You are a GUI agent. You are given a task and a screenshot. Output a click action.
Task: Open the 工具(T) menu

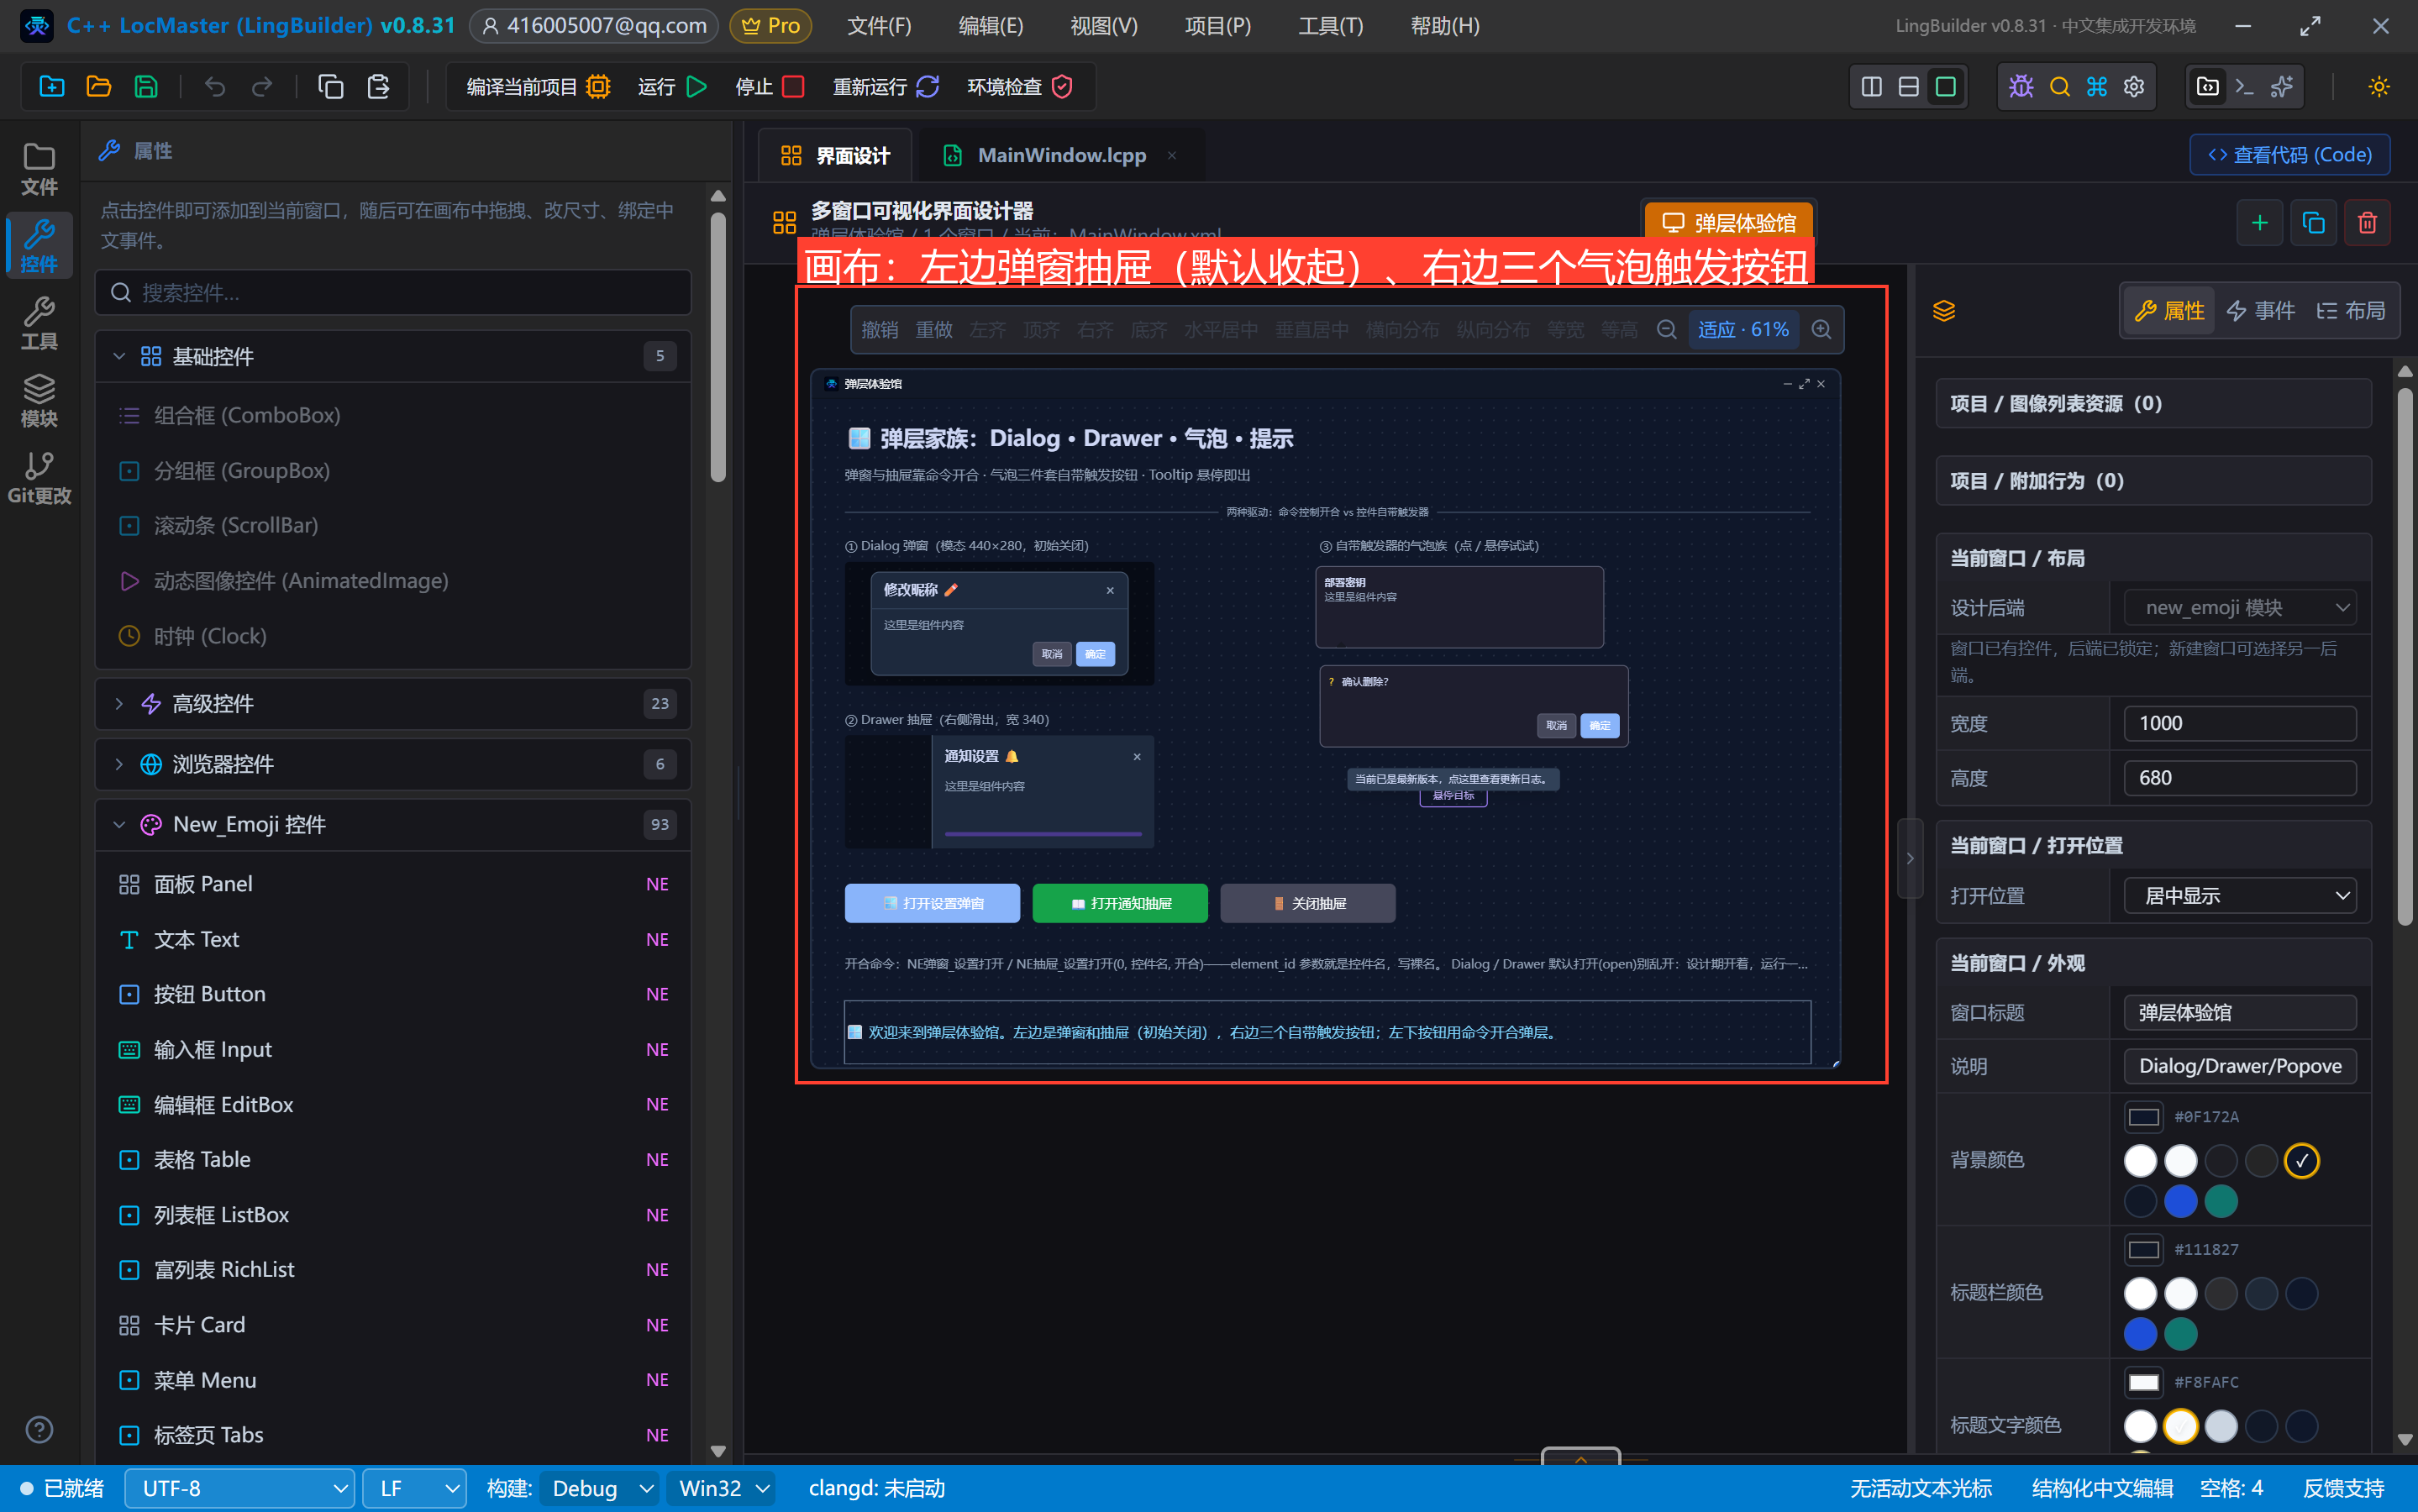coord(1330,26)
